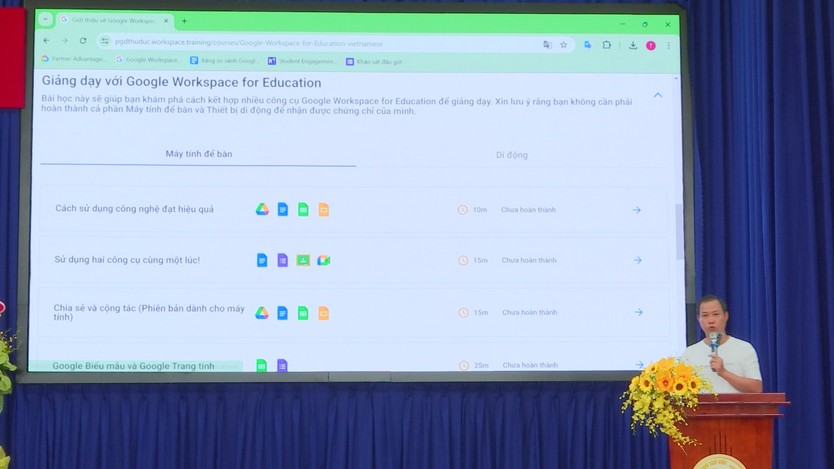Open the site info icon in address bar
834x469 pixels.
[x=105, y=41]
